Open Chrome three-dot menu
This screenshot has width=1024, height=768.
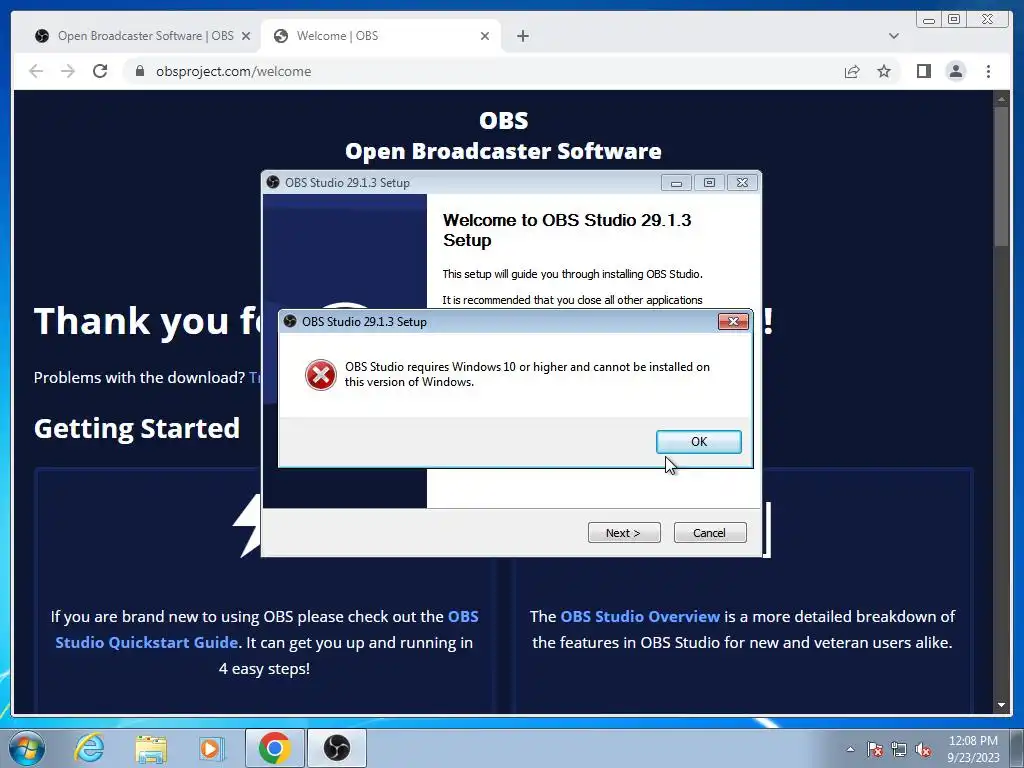click(x=988, y=71)
